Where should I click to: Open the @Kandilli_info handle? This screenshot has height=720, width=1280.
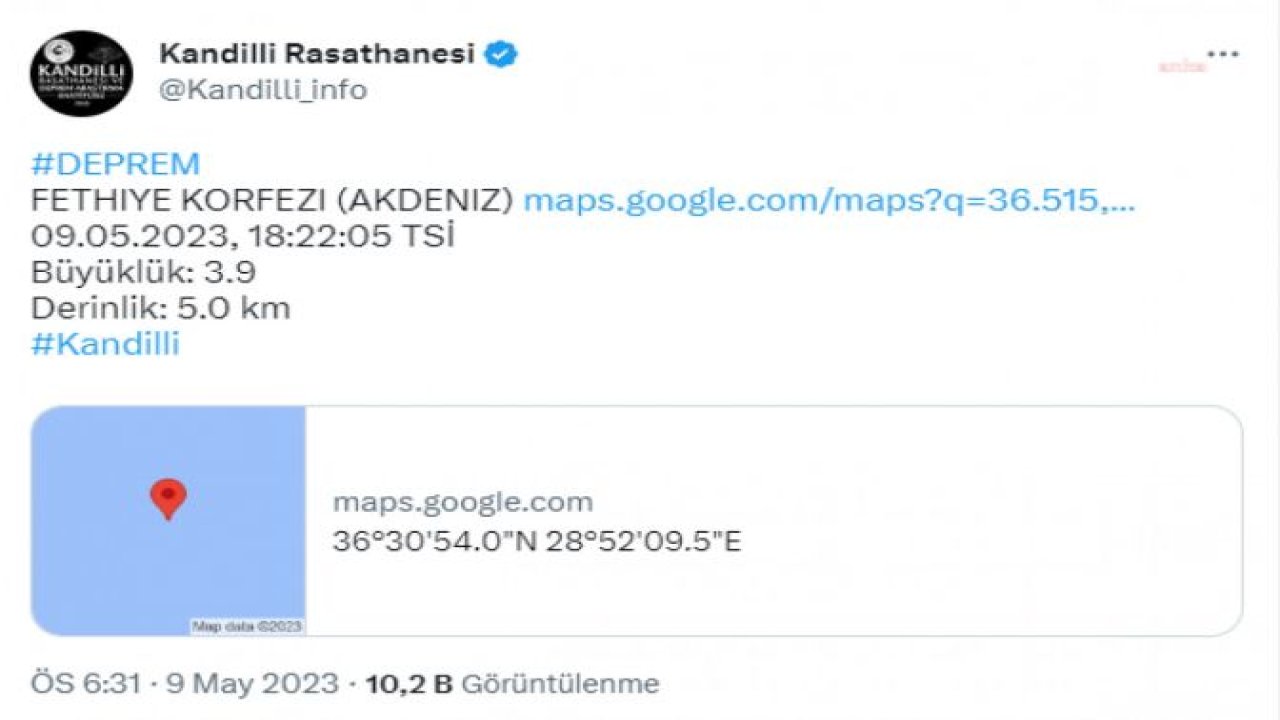pyautogui.click(x=263, y=90)
